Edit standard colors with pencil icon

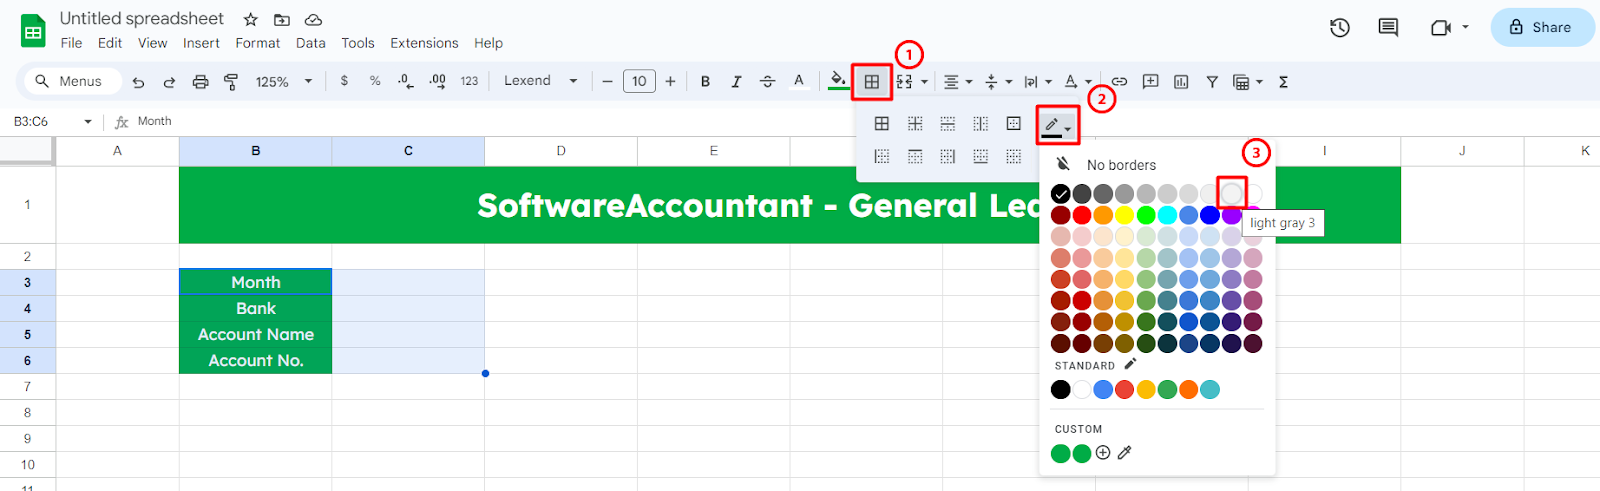click(1130, 365)
